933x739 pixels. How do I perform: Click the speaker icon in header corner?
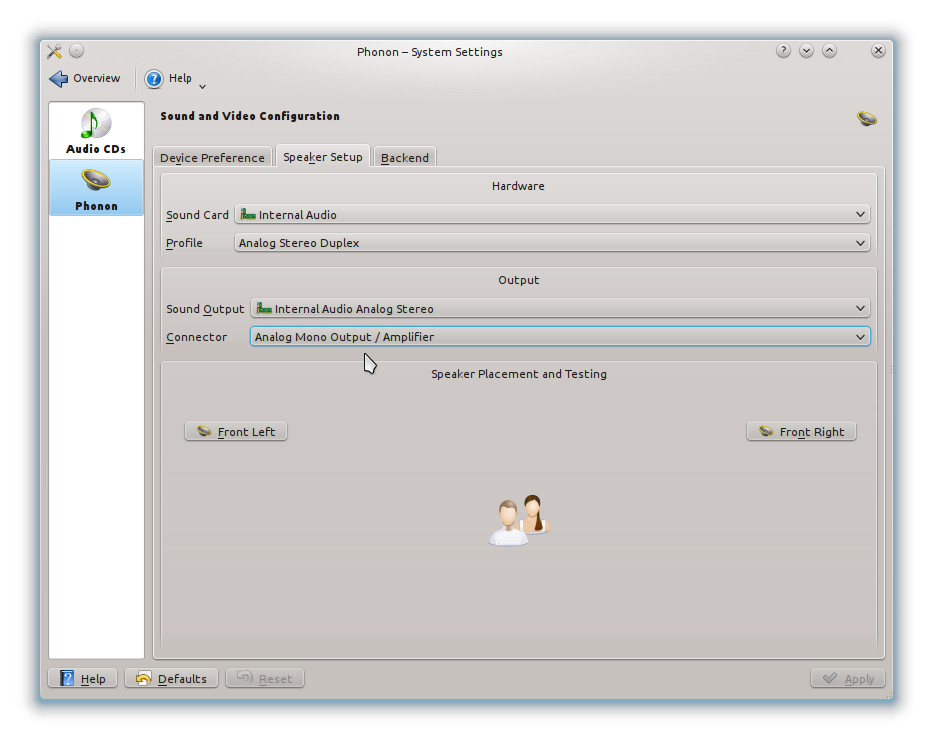pyautogui.click(x=866, y=119)
